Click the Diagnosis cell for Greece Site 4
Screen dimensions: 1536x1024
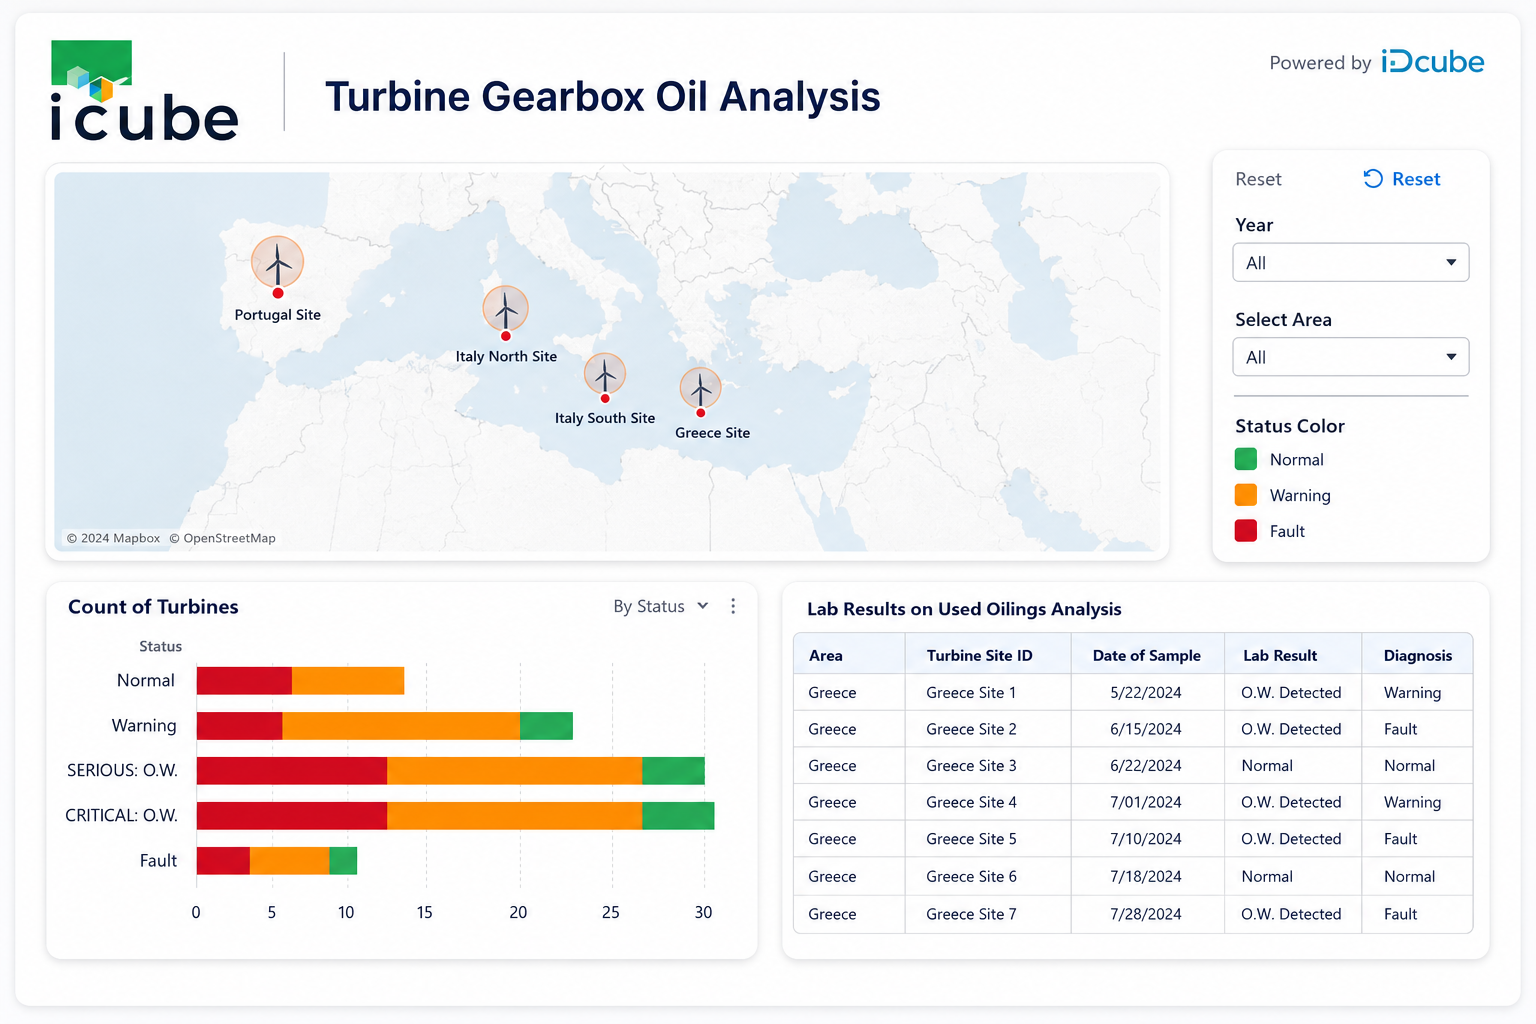point(1417,802)
